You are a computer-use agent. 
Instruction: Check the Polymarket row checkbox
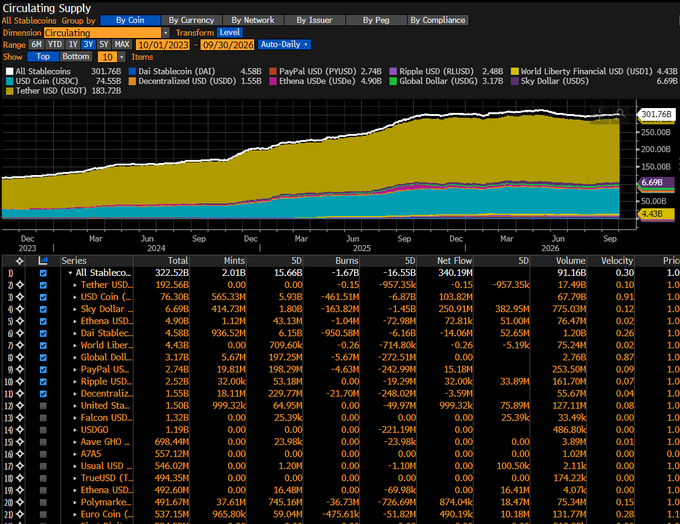tap(43, 502)
